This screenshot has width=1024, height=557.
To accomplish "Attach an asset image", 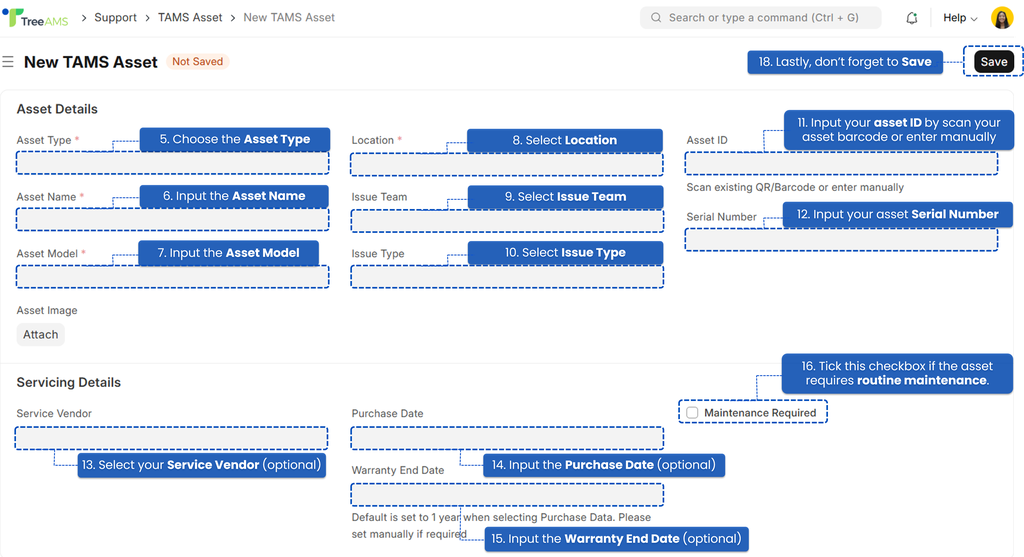I will [x=40, y=334].
